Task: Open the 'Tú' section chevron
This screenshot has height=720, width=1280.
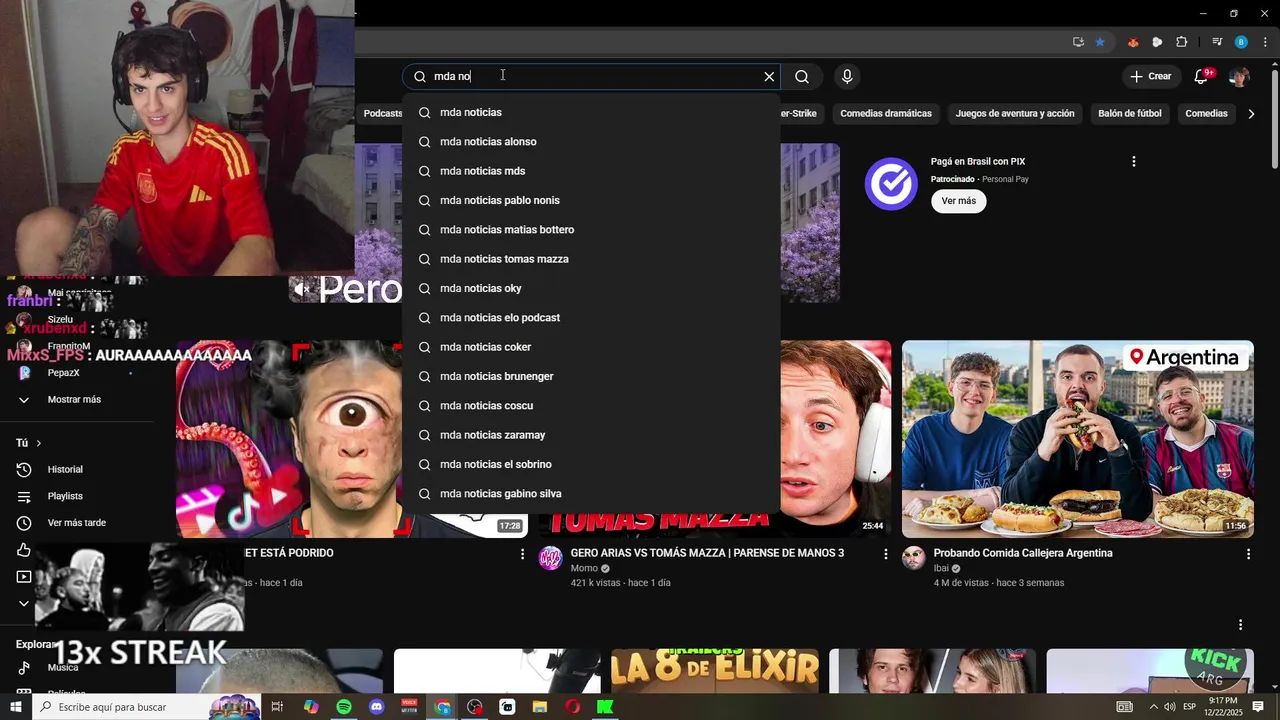Action: coord(39,443)
